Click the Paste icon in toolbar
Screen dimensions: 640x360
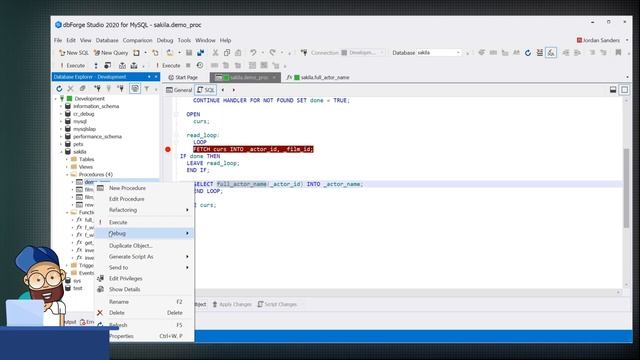pyautogui.click(x=238, y=53)
